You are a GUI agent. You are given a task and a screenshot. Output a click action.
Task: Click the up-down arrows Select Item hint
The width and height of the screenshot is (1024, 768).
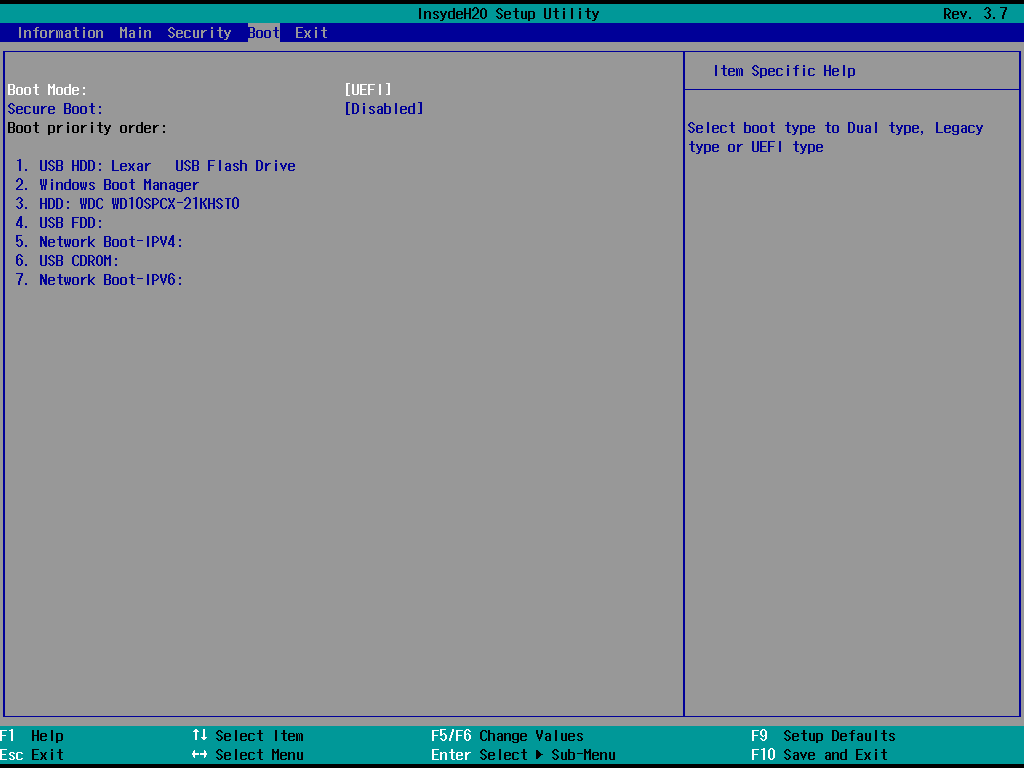click(248, 735)
